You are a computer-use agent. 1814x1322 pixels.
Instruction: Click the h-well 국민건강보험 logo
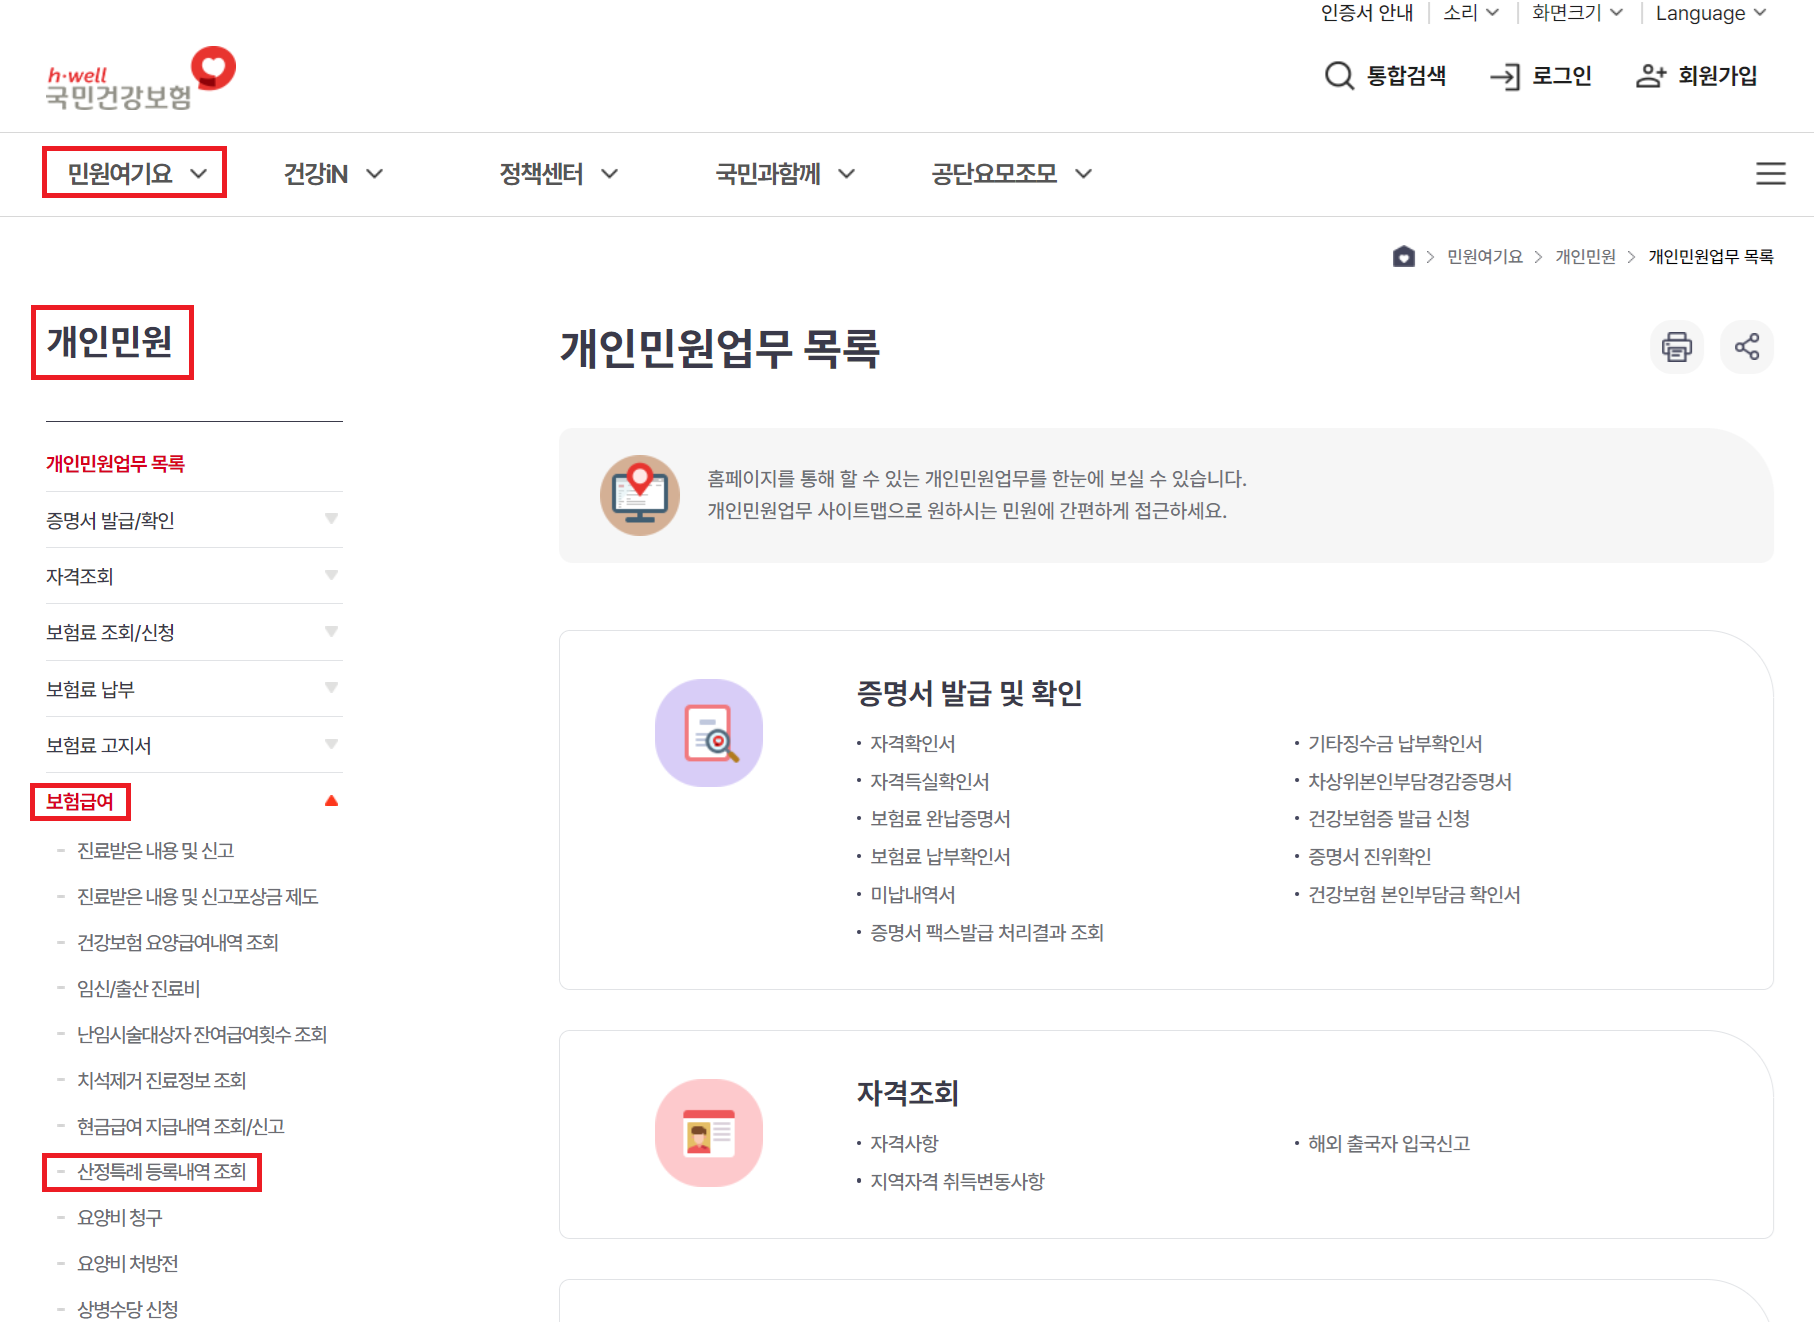coord(141,78)
